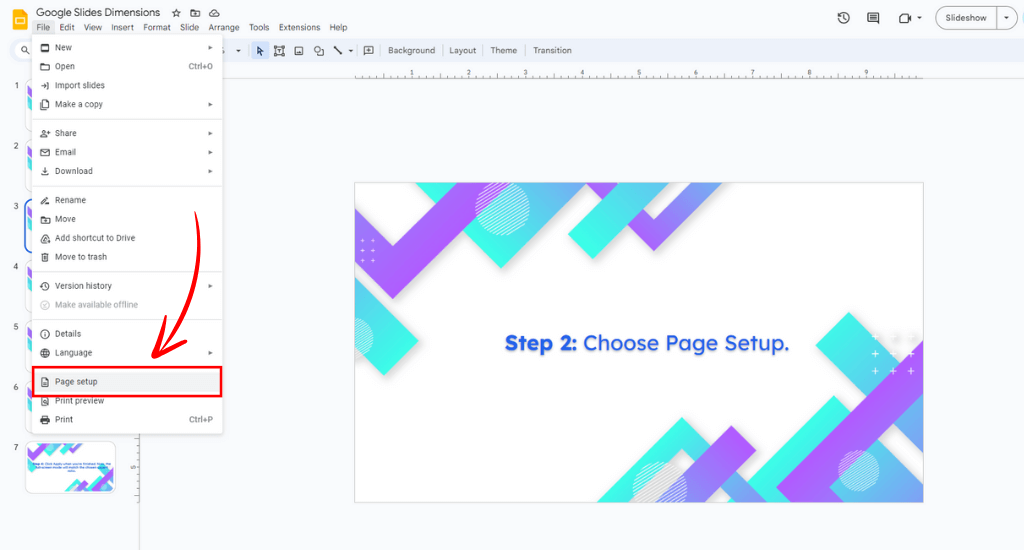The height and width of the screenshot is (550, 1024).
Task: Expand the Slideshow options dropdown arrow
Action: 1006,18
